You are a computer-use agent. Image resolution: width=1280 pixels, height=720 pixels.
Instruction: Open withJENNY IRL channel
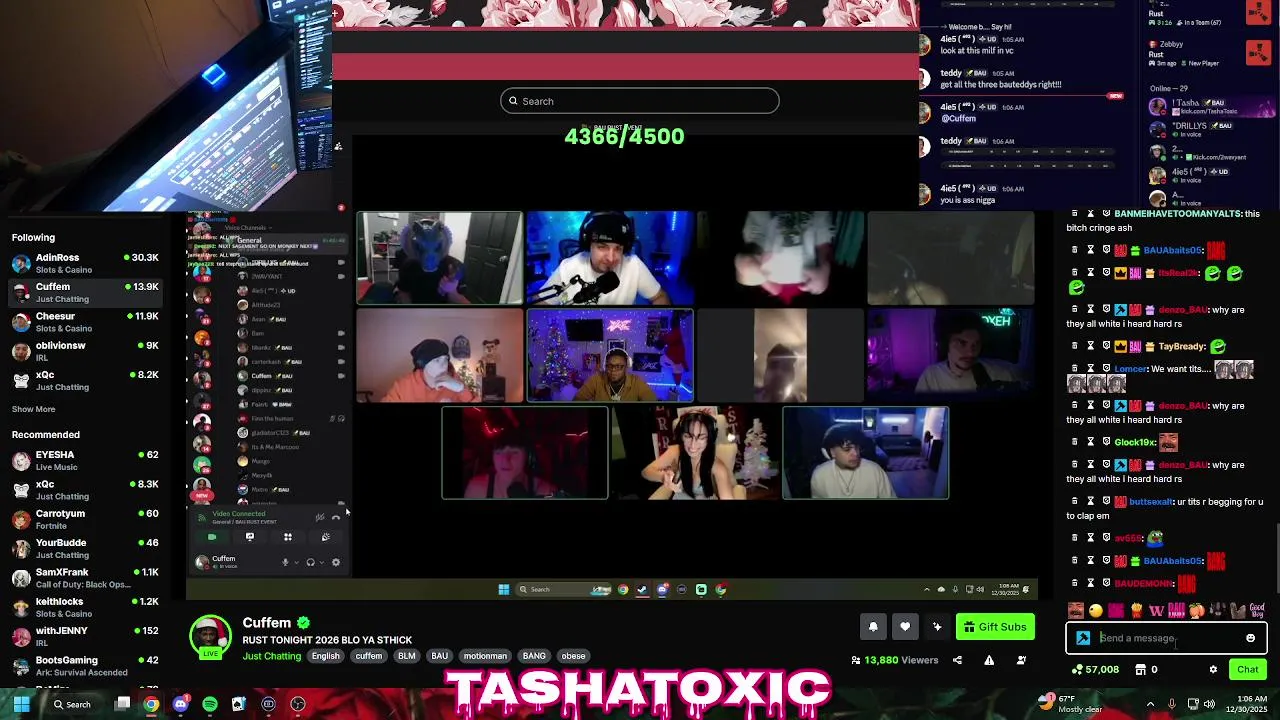[85, 636]
